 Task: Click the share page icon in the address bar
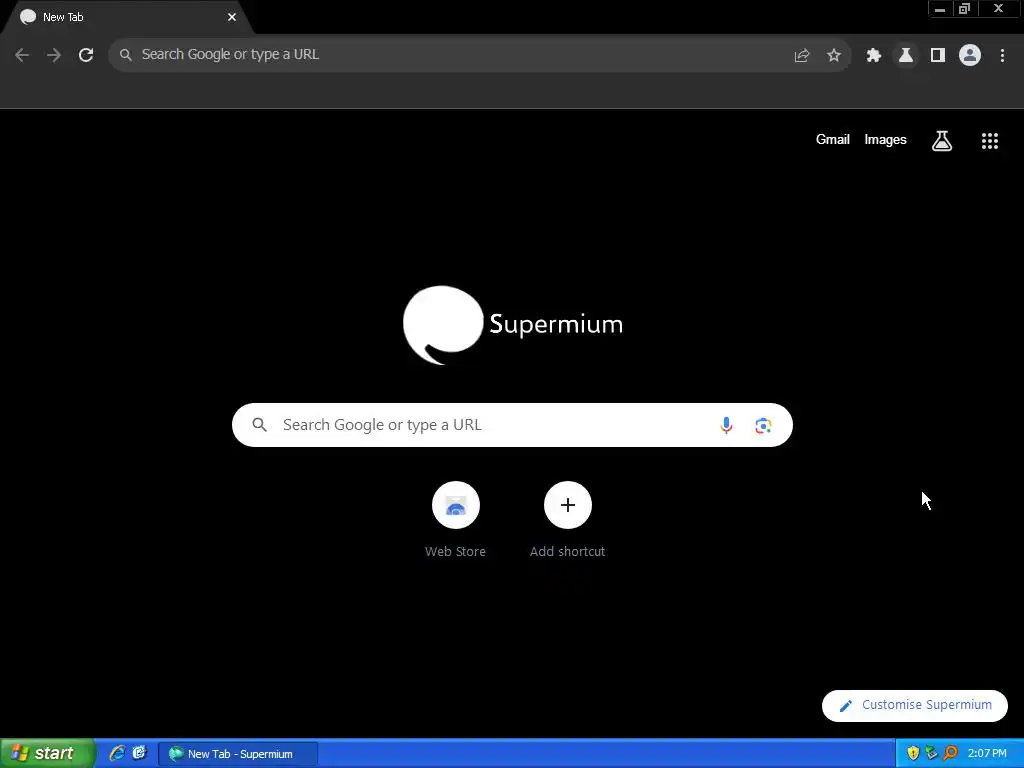click(x=802, y=56)
